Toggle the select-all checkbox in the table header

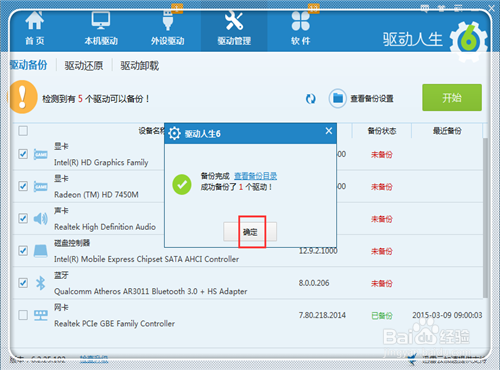pos(23,131)
